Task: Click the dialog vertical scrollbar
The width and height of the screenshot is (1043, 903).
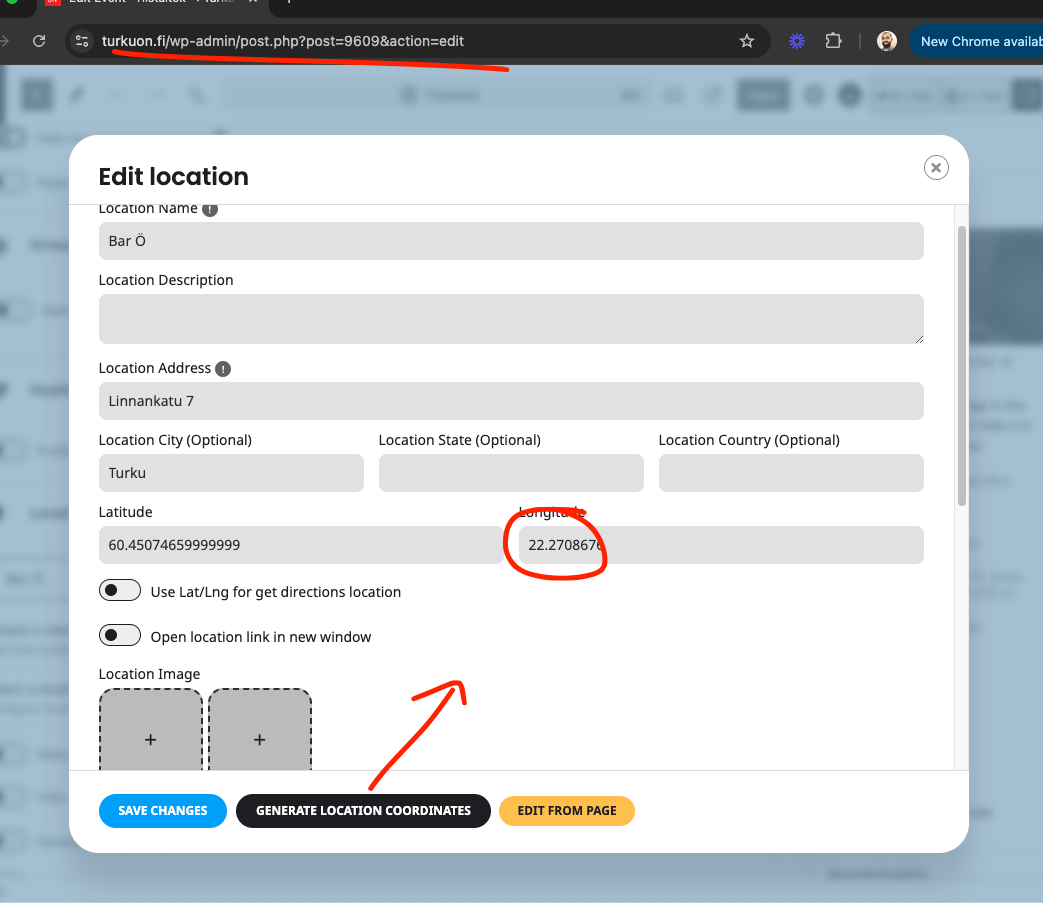Action: pos(962,366)
